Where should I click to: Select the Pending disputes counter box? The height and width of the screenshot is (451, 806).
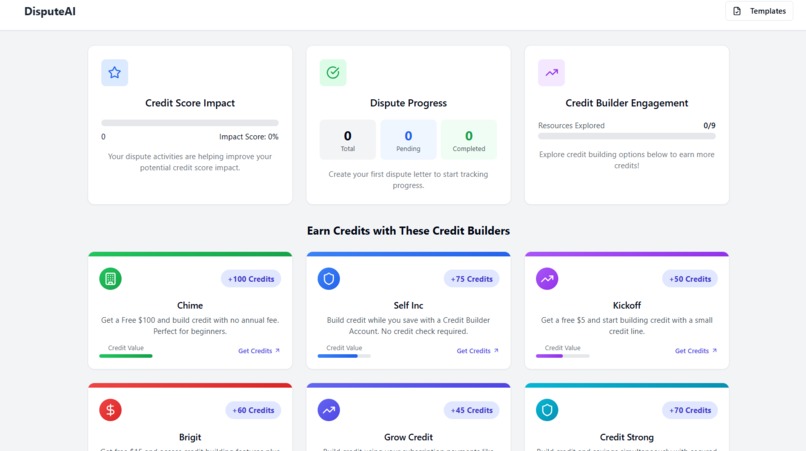pyautogui.click(x=408, y=140)
